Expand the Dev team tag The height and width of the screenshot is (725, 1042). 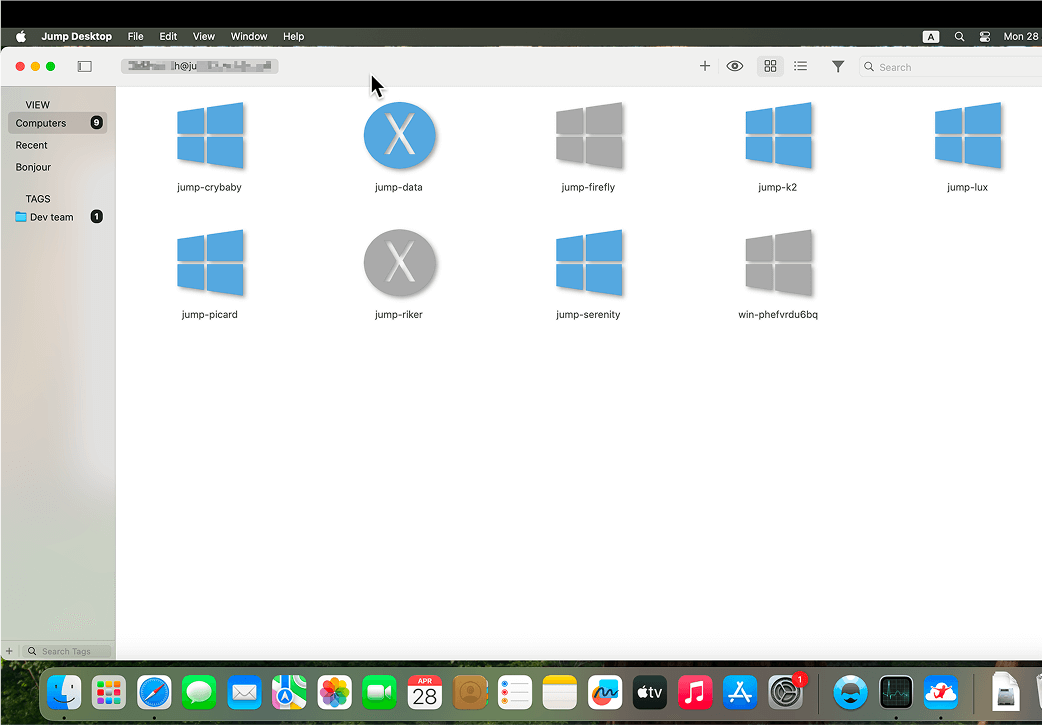(50, 216)
